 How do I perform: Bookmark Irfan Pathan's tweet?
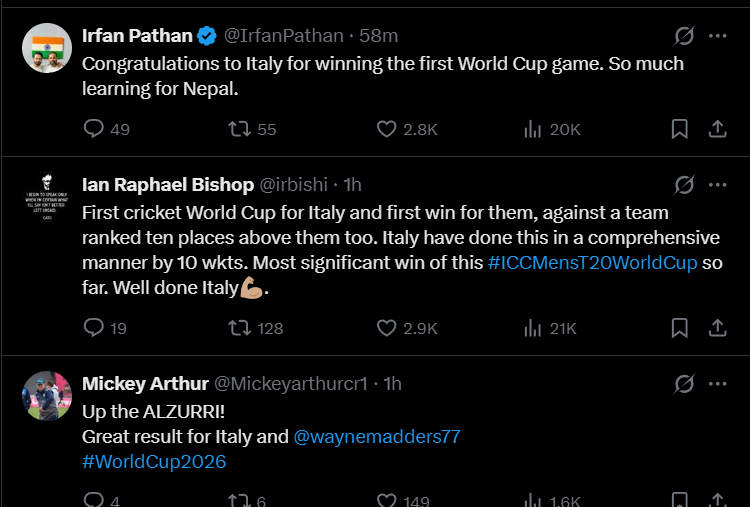click(679, 128)
